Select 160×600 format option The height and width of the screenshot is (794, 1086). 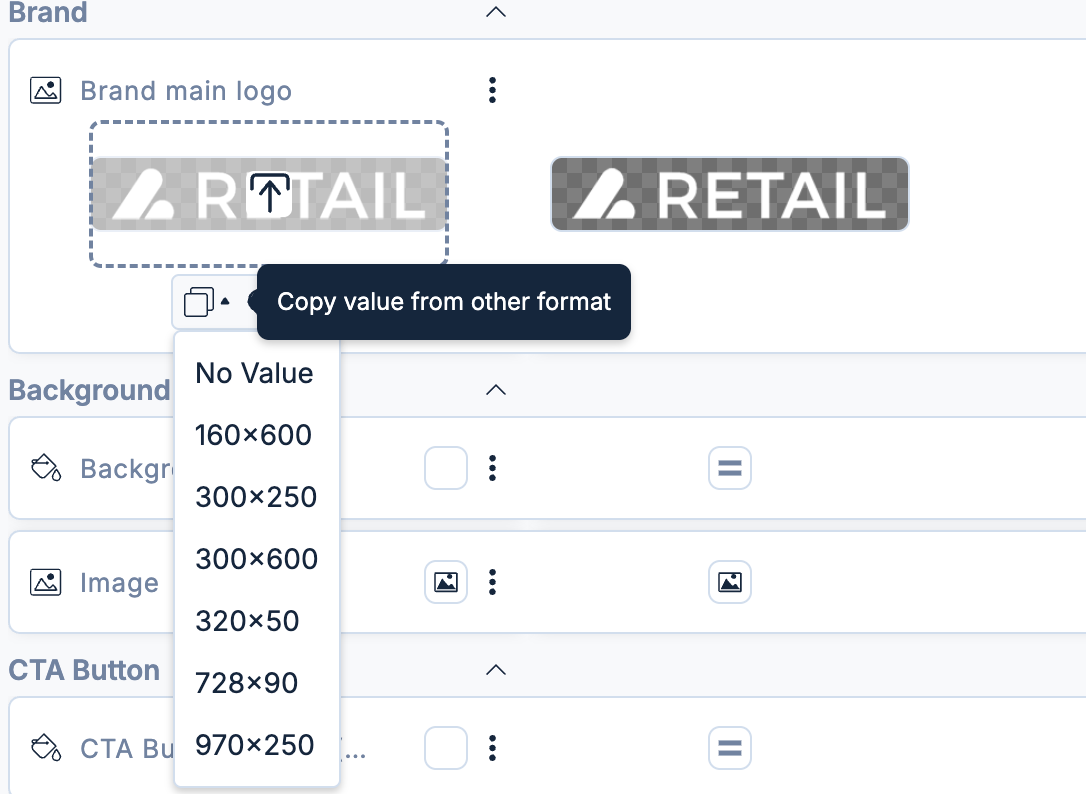[256, 435]
